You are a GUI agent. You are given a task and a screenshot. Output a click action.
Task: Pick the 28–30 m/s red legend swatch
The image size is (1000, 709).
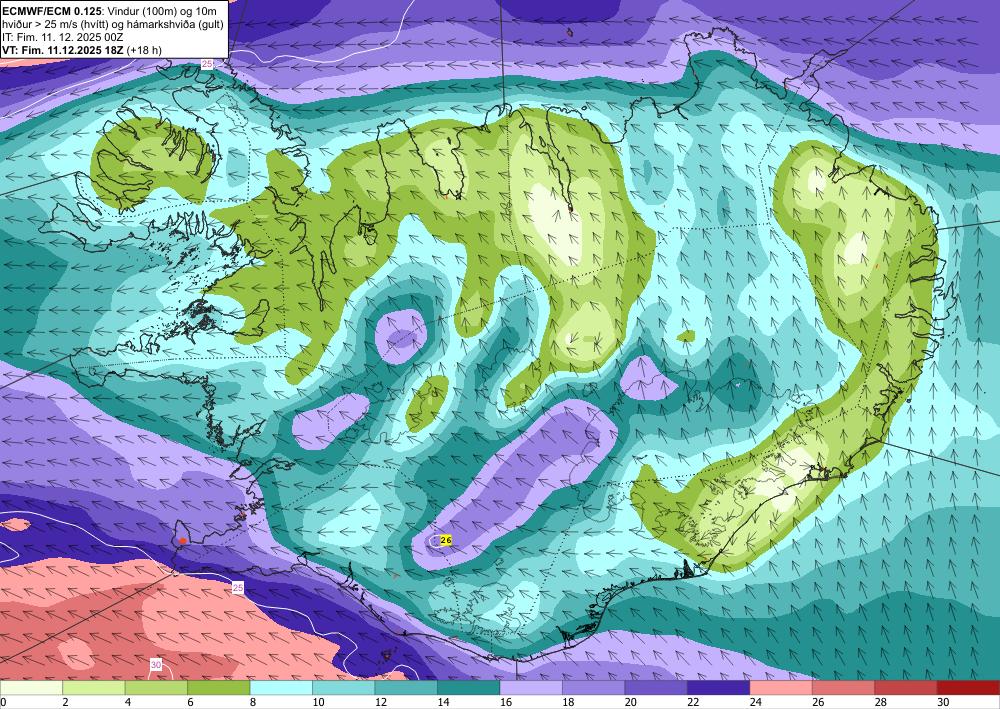[906, 688]
